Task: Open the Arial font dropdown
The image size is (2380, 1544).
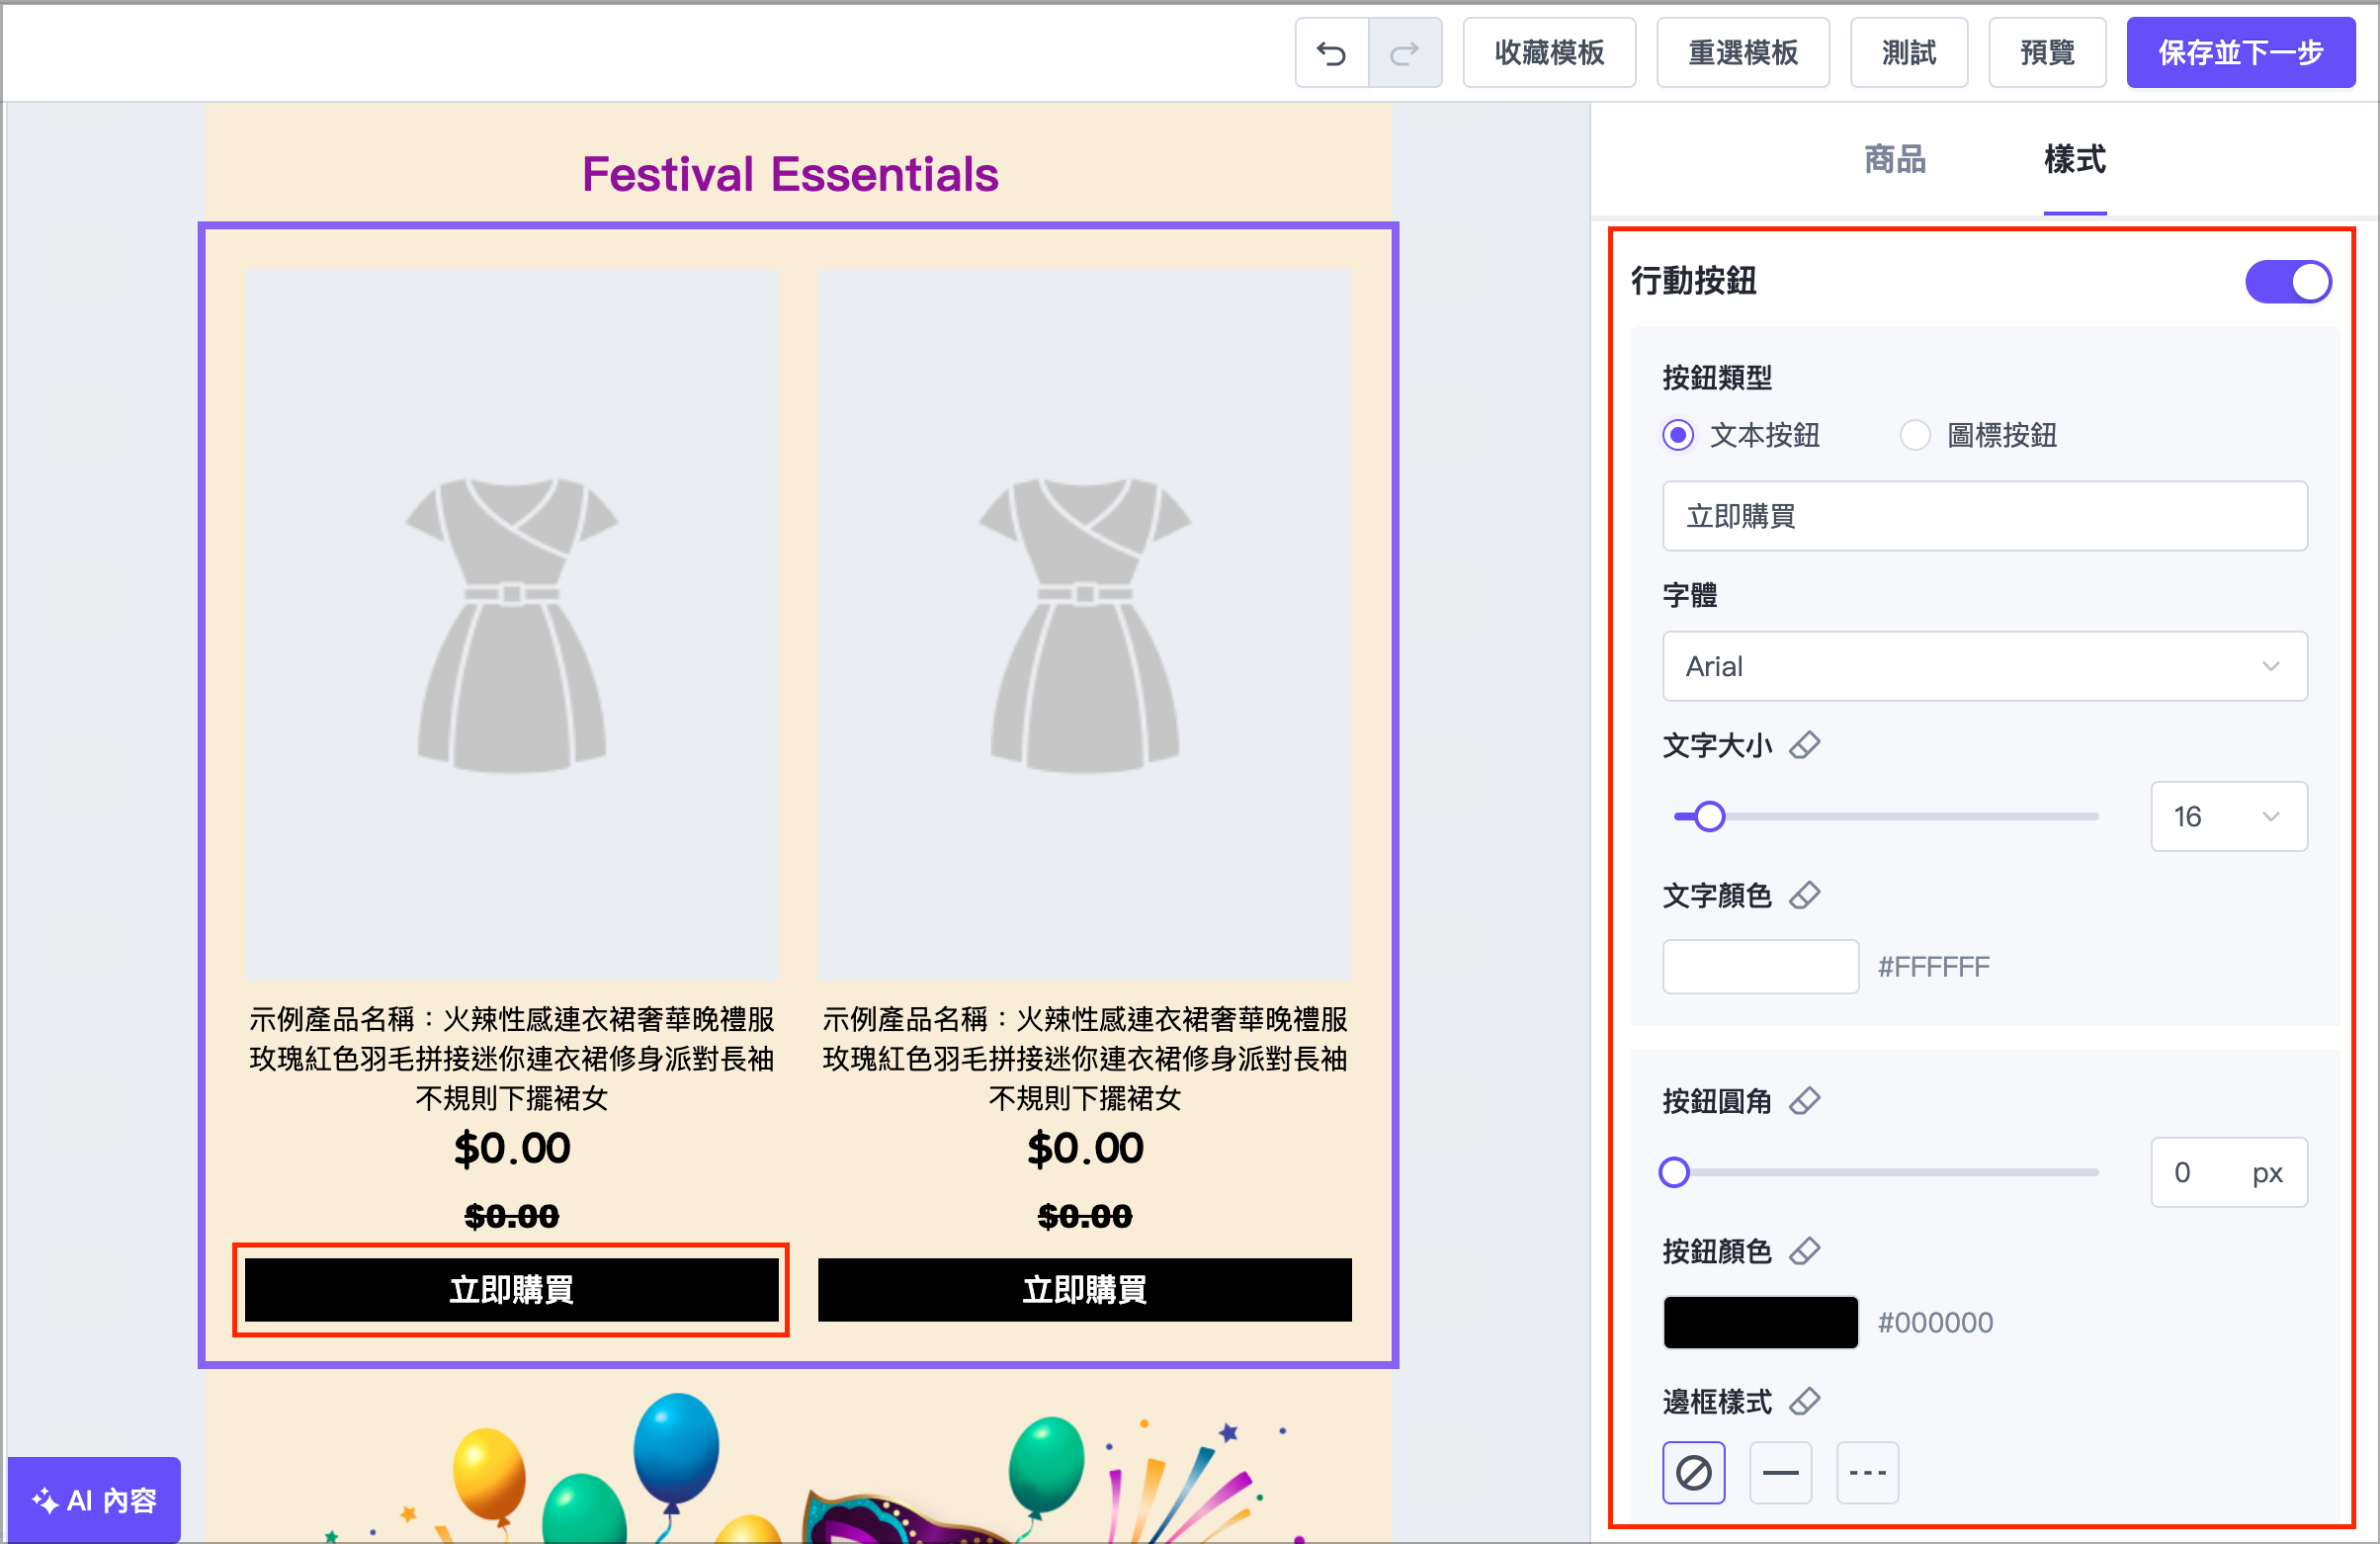Action: [1984, 666]
